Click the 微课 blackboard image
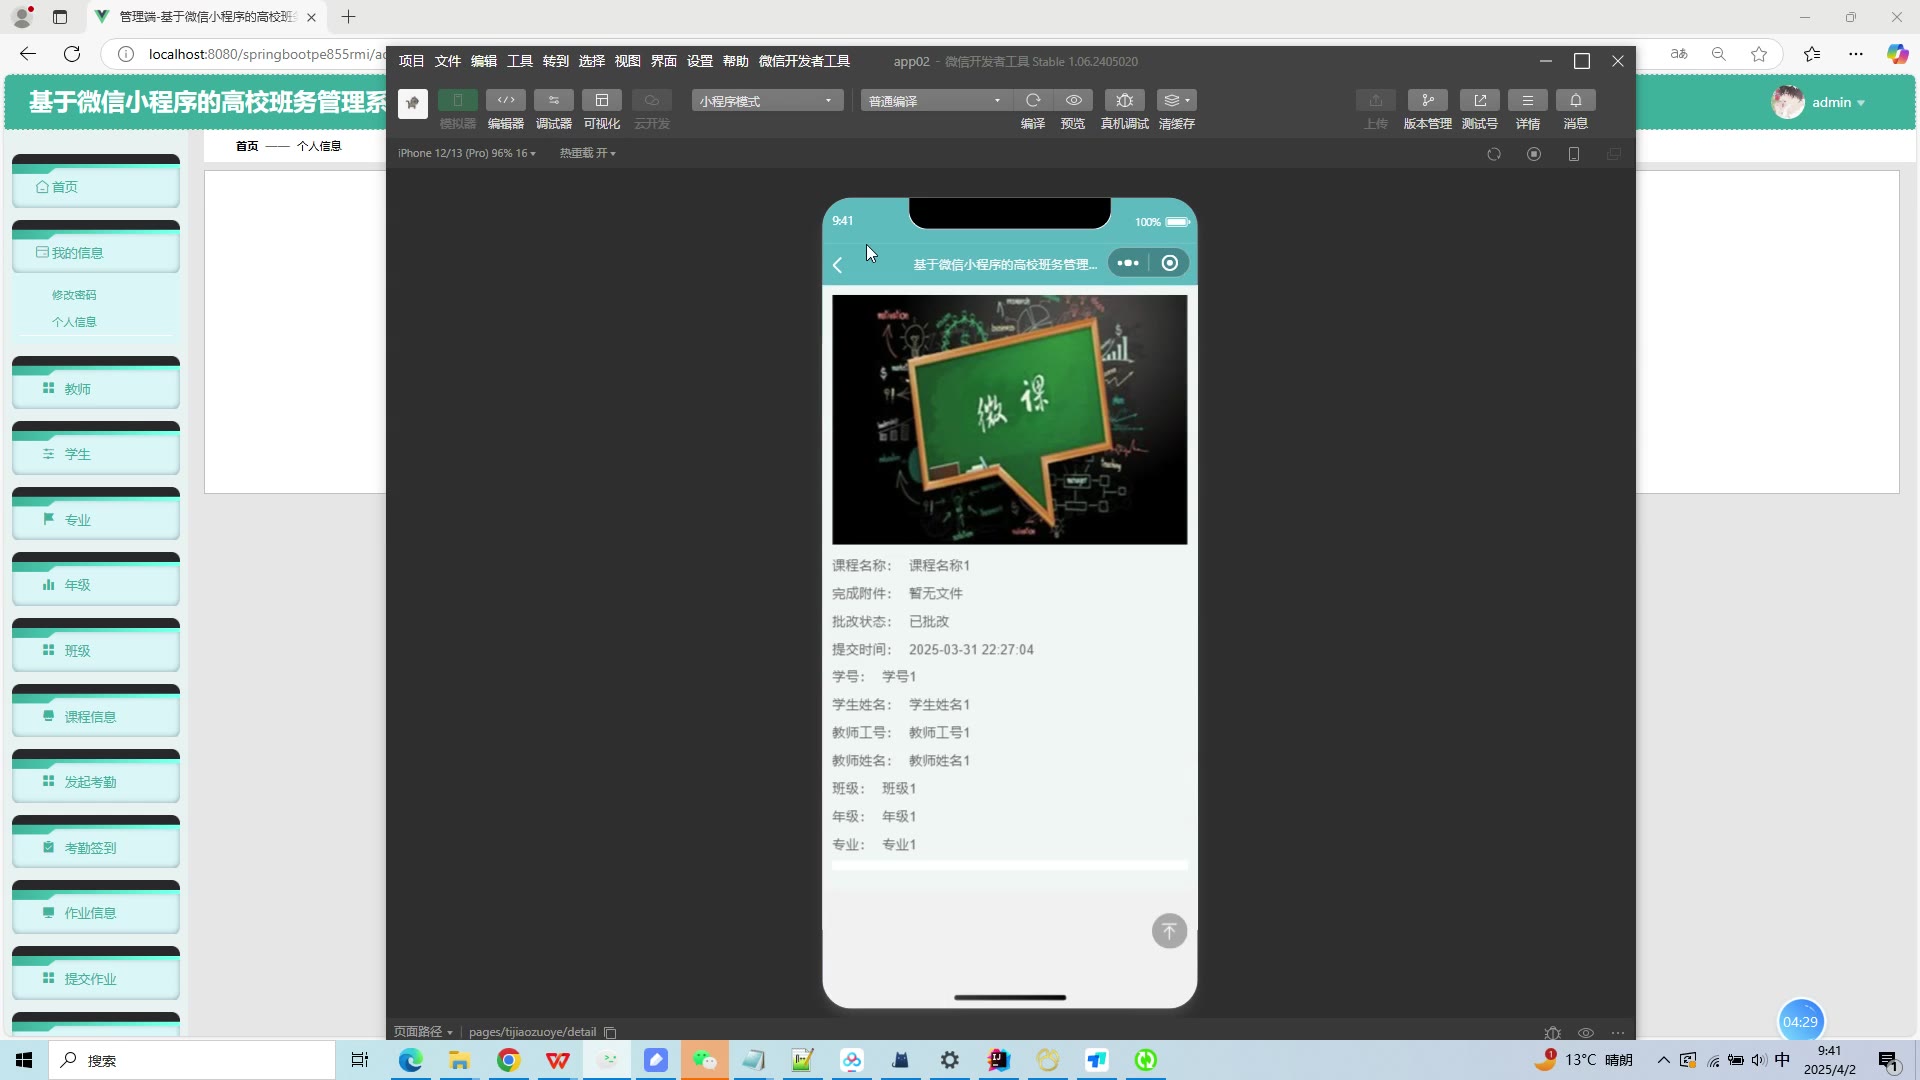 pyautogui.click(x=1009, y=419)
